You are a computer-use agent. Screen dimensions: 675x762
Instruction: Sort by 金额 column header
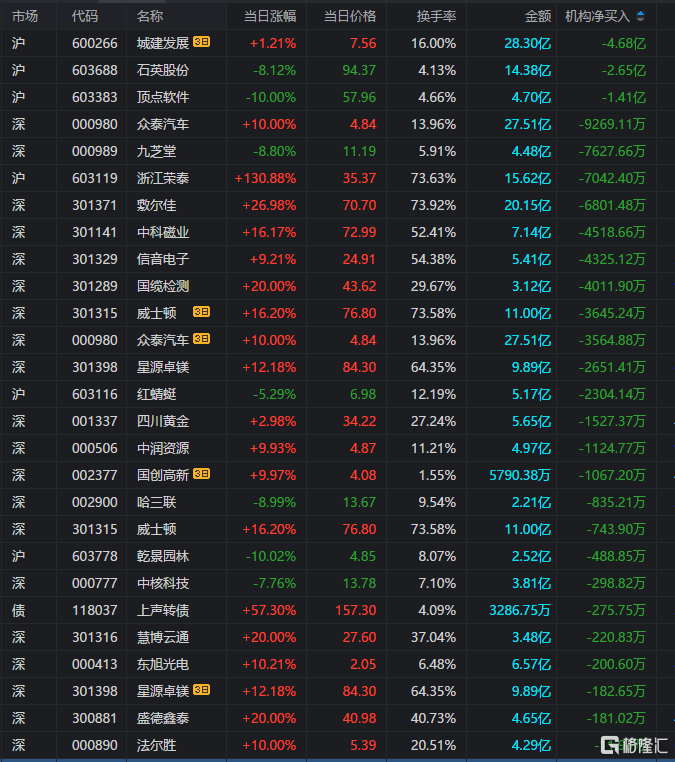538,17
